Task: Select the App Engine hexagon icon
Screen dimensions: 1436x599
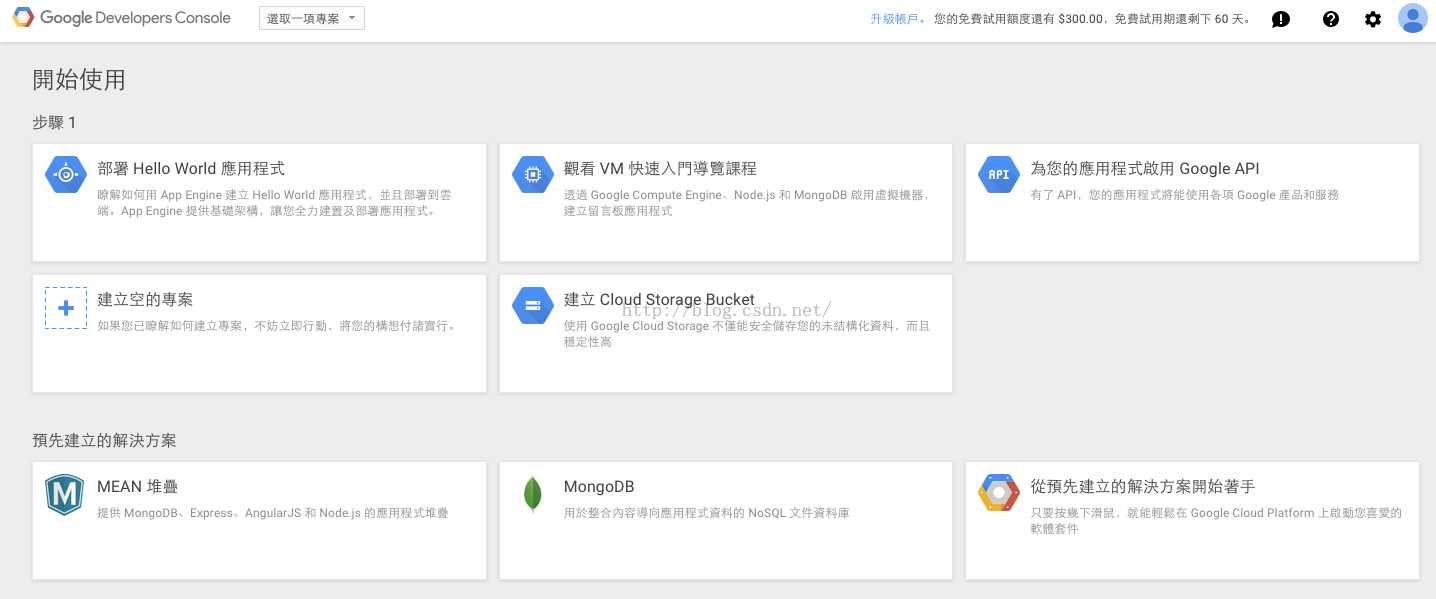Action: click(65, 174)
